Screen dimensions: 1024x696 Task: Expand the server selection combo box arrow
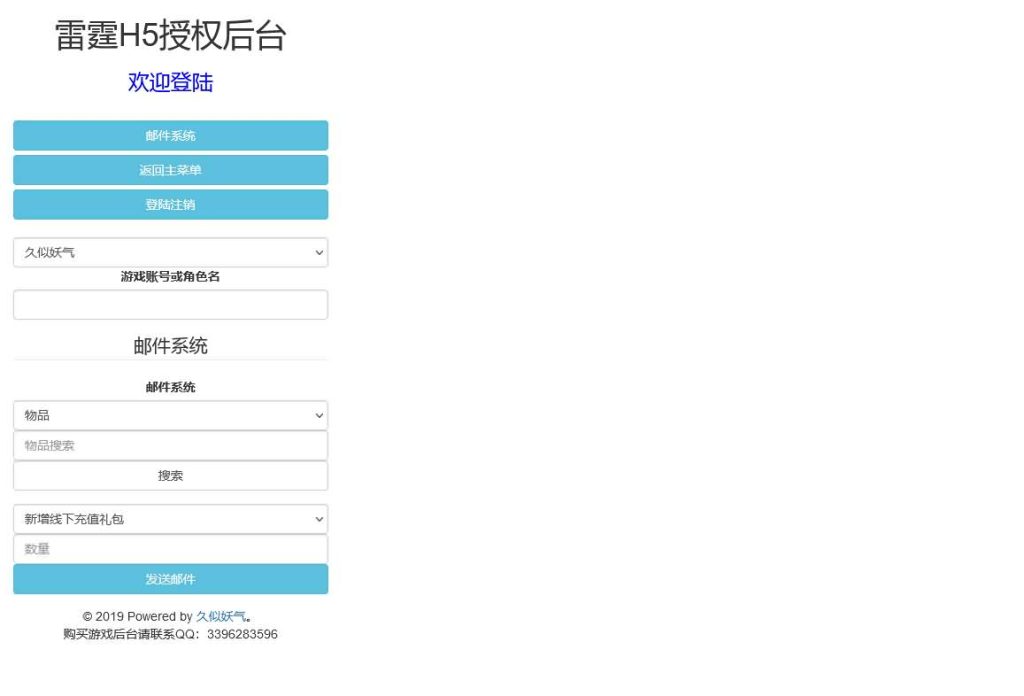pos(319,252)
